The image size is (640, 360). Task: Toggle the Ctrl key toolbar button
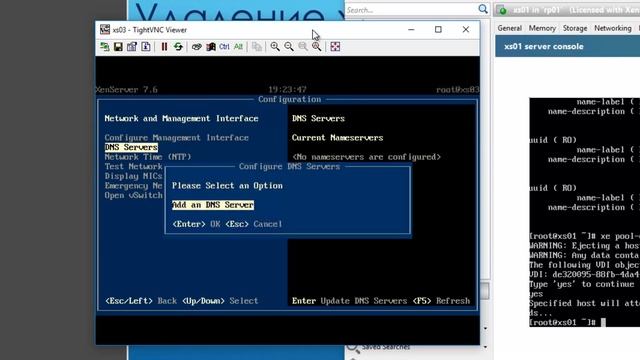pyautogui.click(x=224, y=47)
